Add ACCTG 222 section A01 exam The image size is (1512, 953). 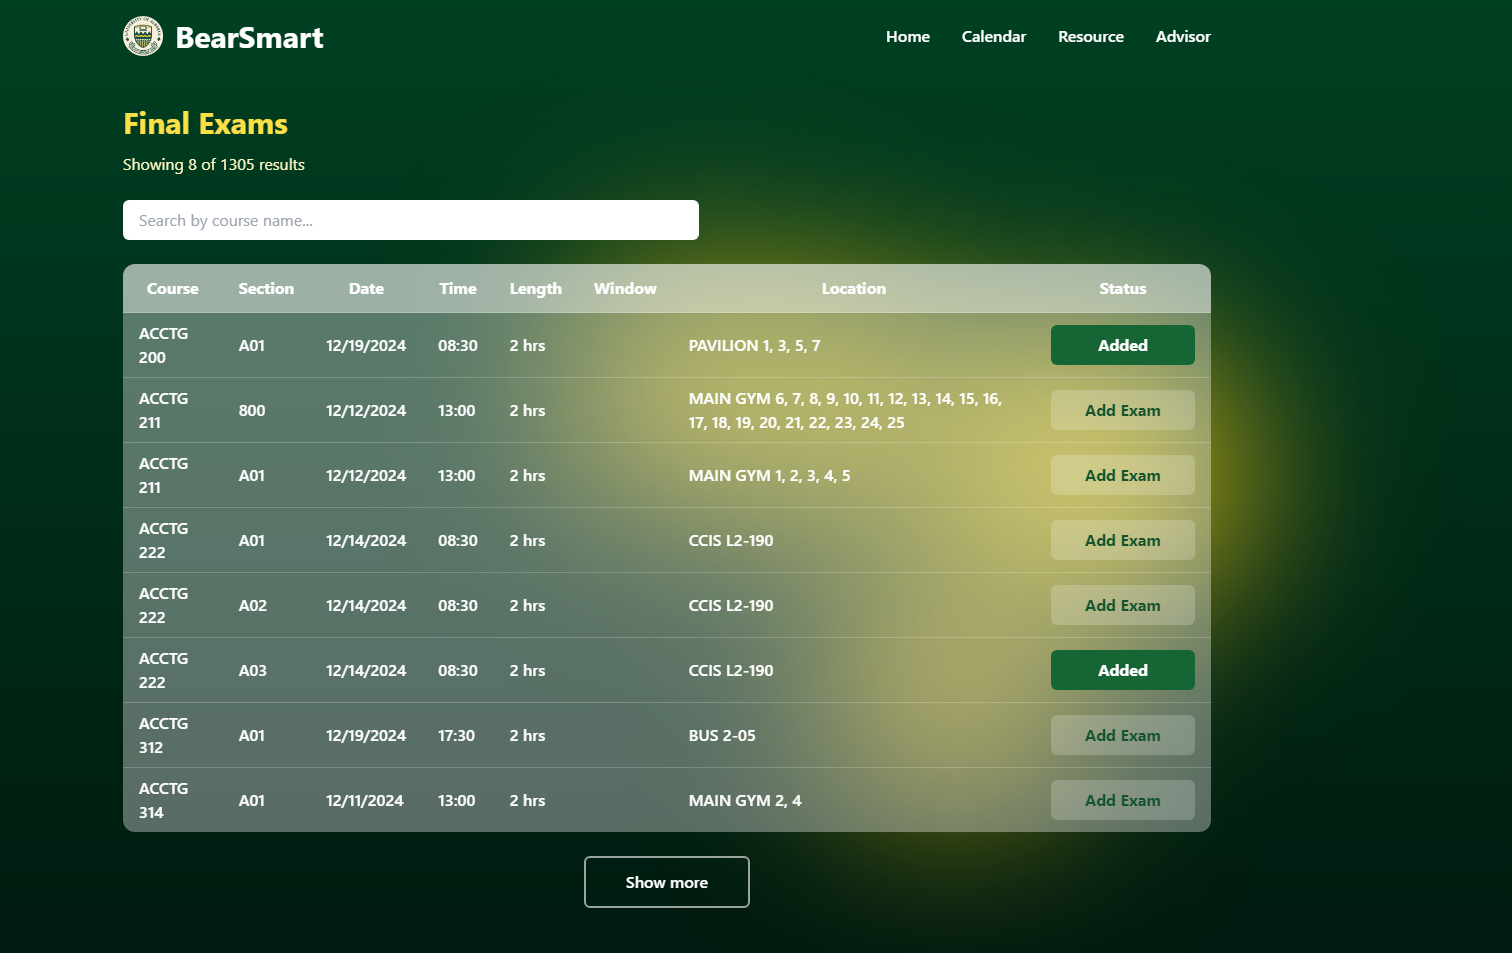click(1122, 540)
